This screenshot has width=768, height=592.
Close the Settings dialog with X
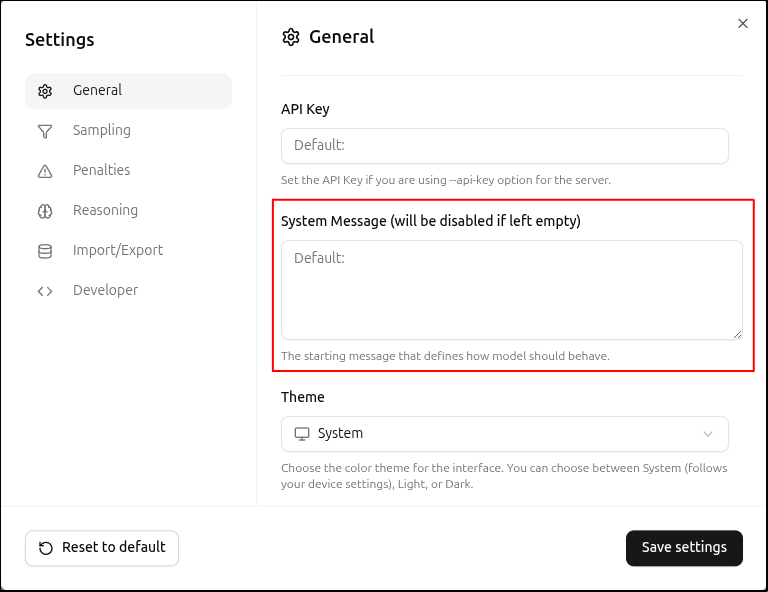point(743,23)
